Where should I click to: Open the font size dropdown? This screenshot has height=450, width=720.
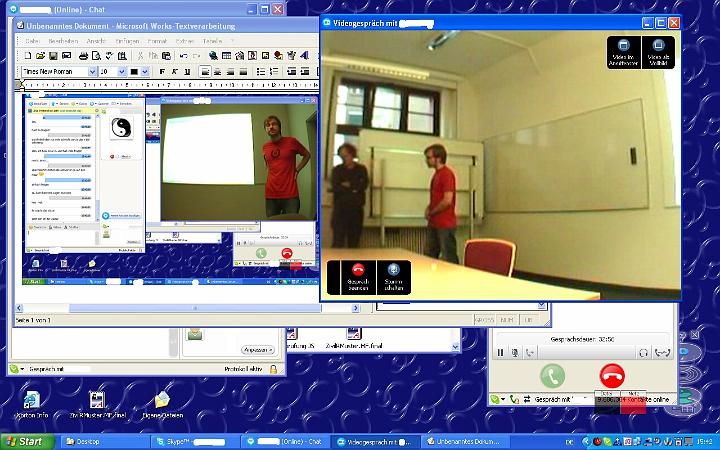tap(122, 72)
